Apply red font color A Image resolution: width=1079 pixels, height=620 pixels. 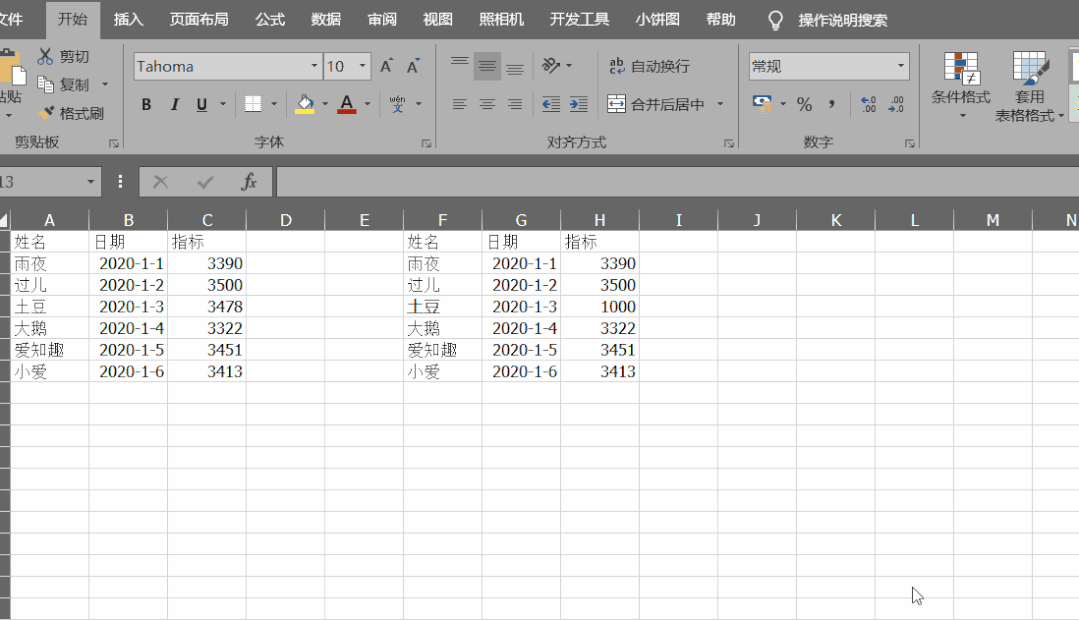tap(347, 104)
